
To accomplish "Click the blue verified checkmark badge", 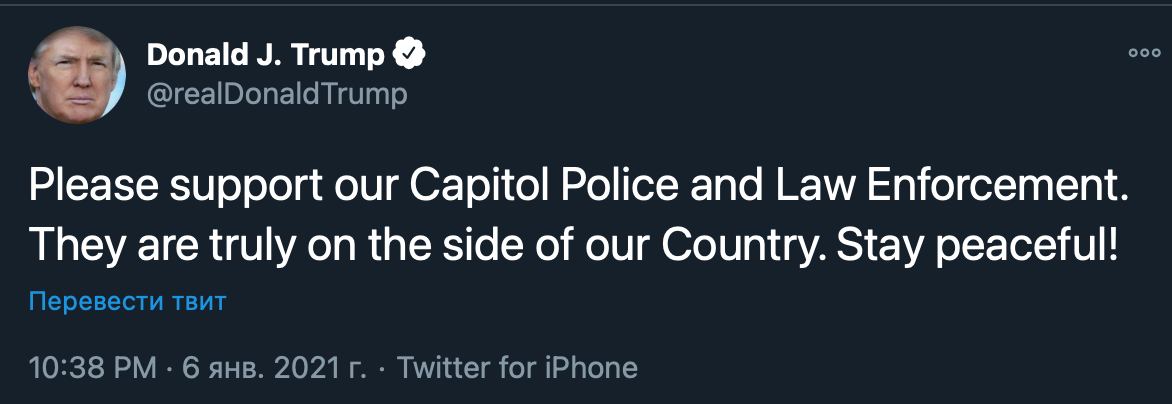I will pos(409,56).
